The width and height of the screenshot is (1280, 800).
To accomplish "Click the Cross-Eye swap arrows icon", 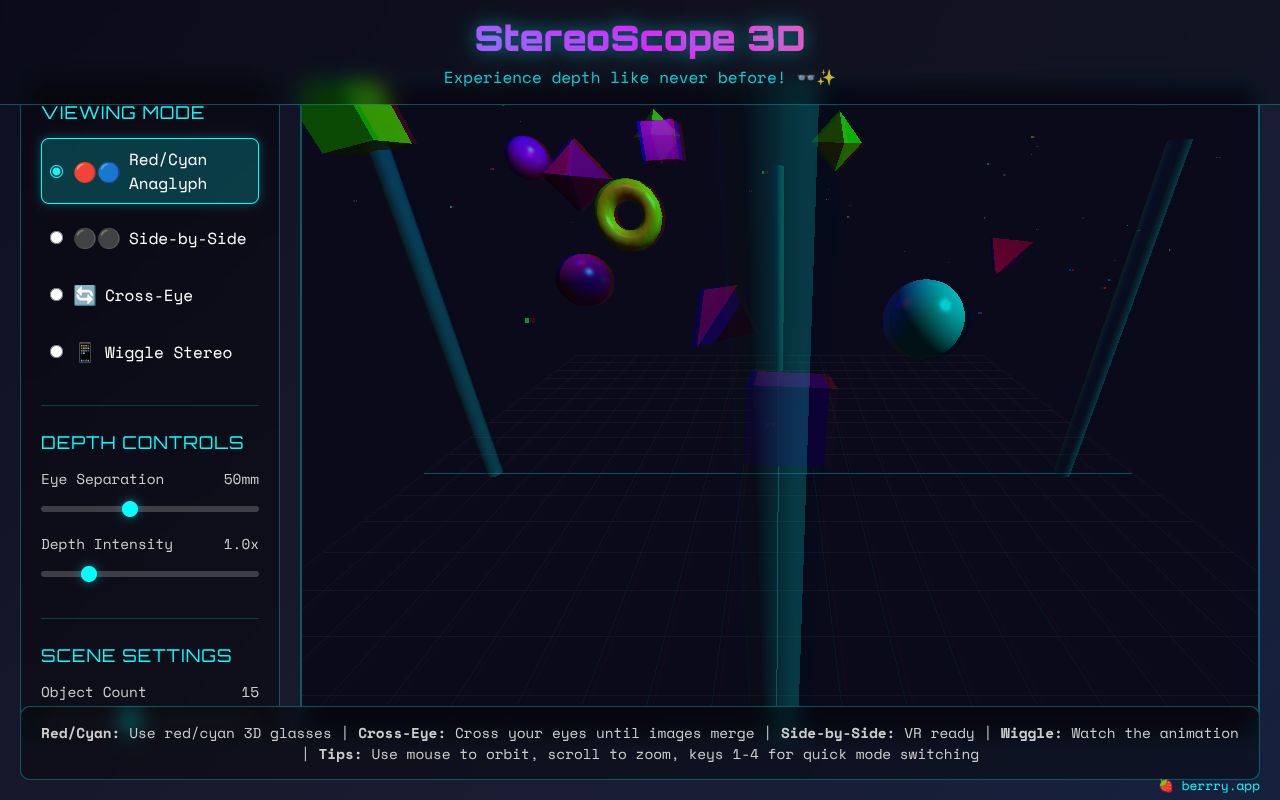I will (x=84, y=295).
